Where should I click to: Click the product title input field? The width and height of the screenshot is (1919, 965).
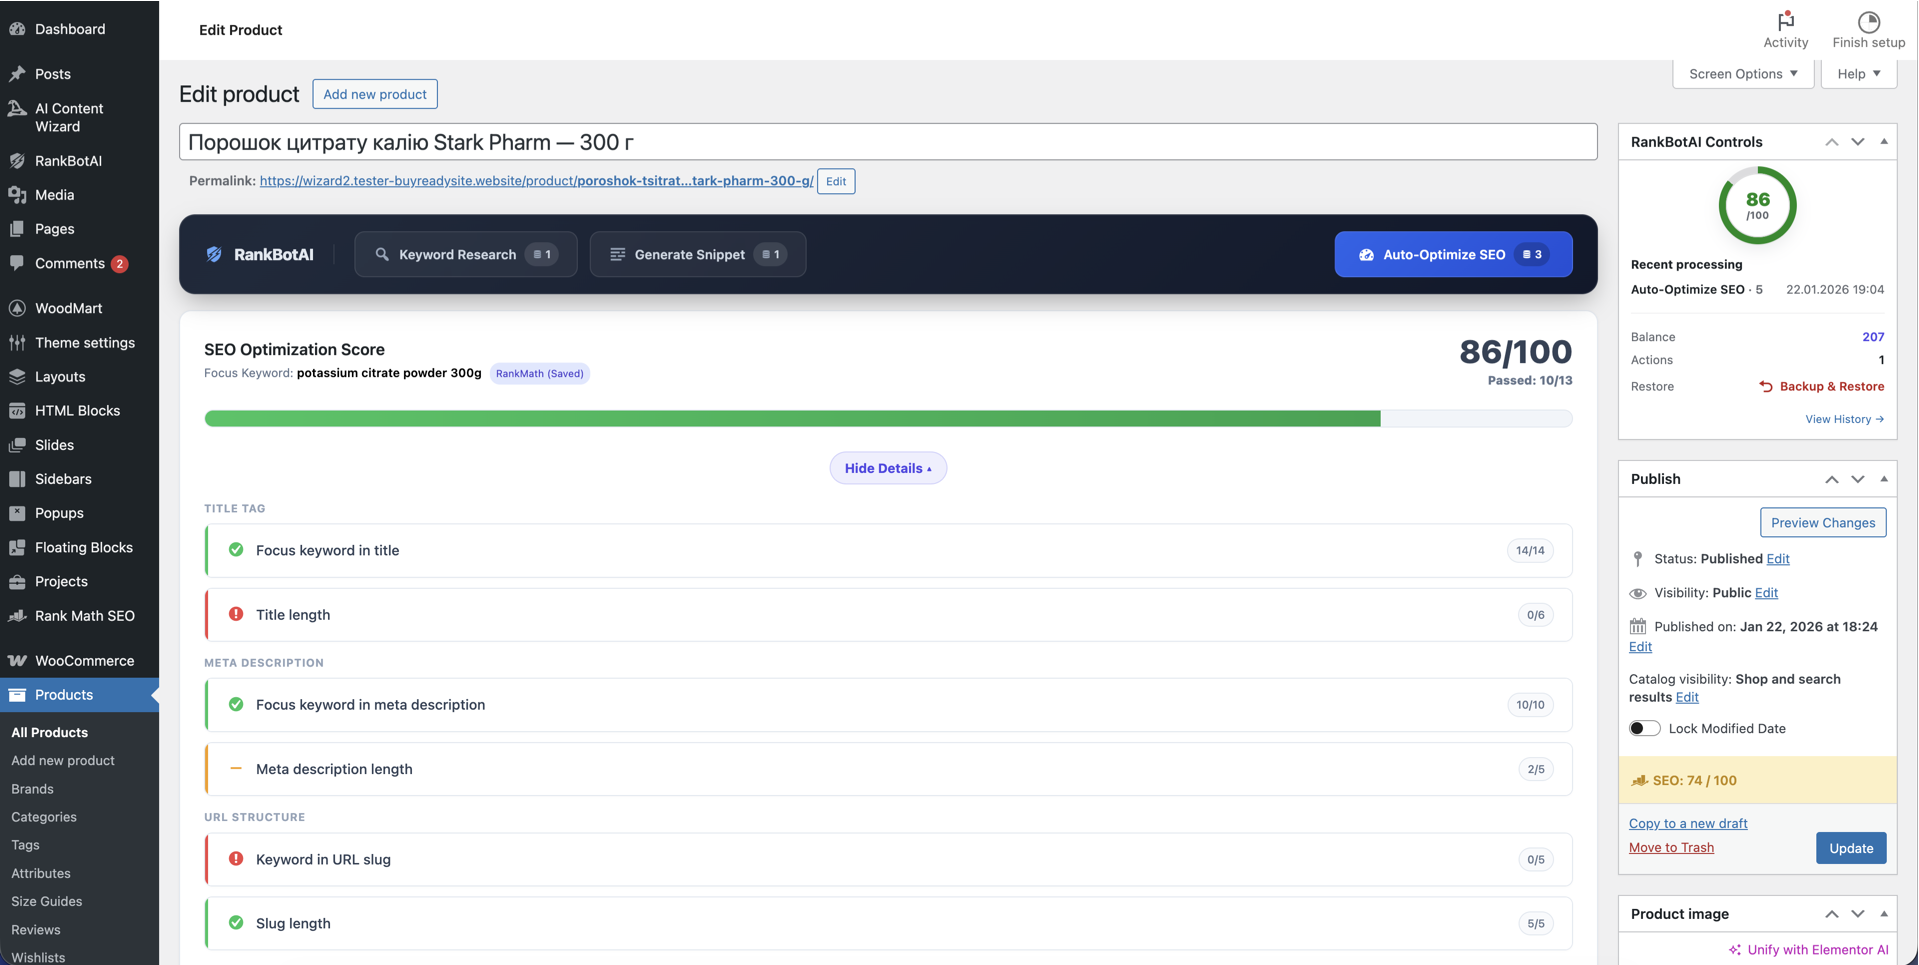point(888,142)
